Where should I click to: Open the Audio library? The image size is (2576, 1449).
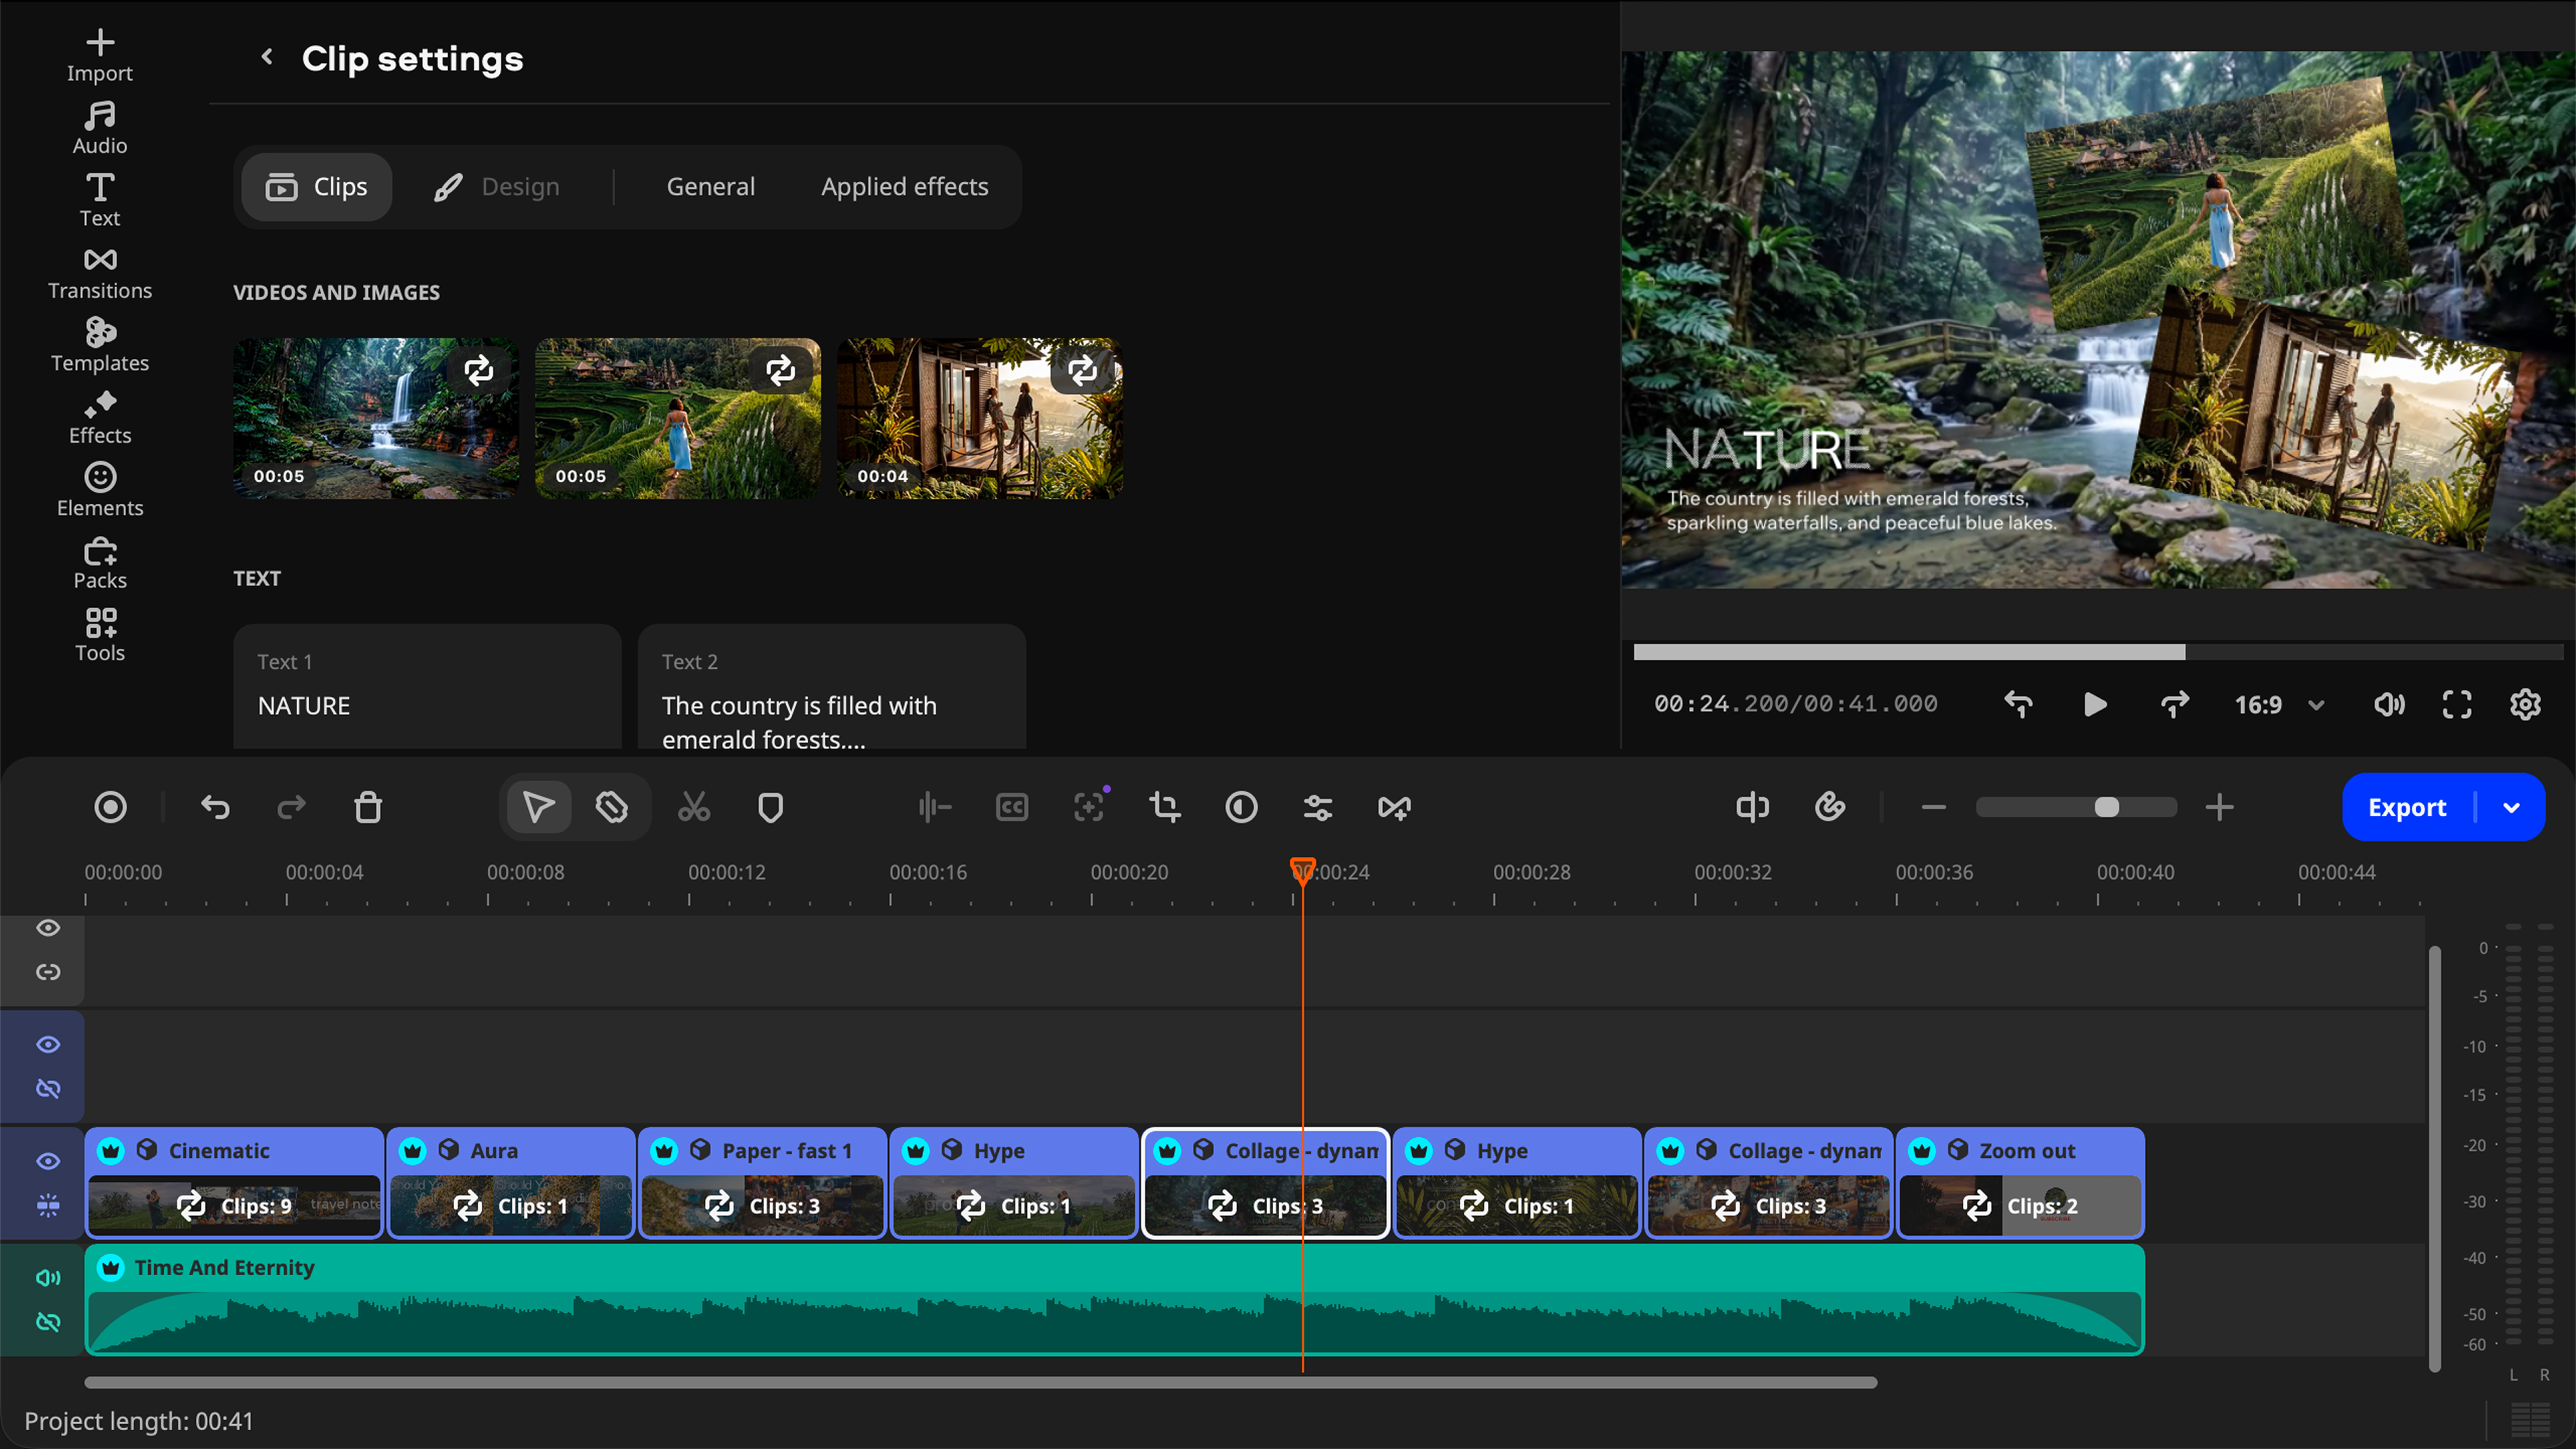coord(99,129)
